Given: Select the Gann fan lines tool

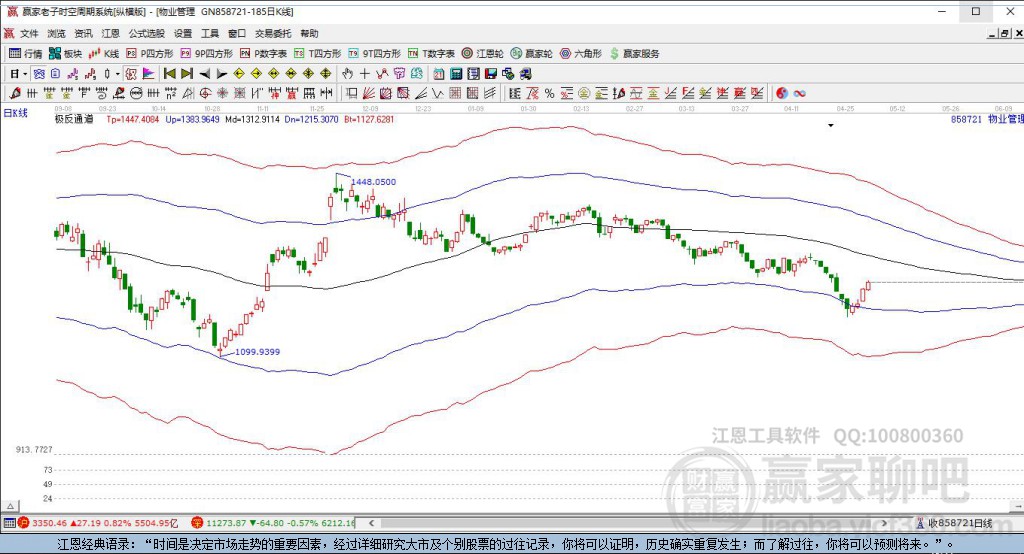Looking at the screenshot, I should point(368,93).
